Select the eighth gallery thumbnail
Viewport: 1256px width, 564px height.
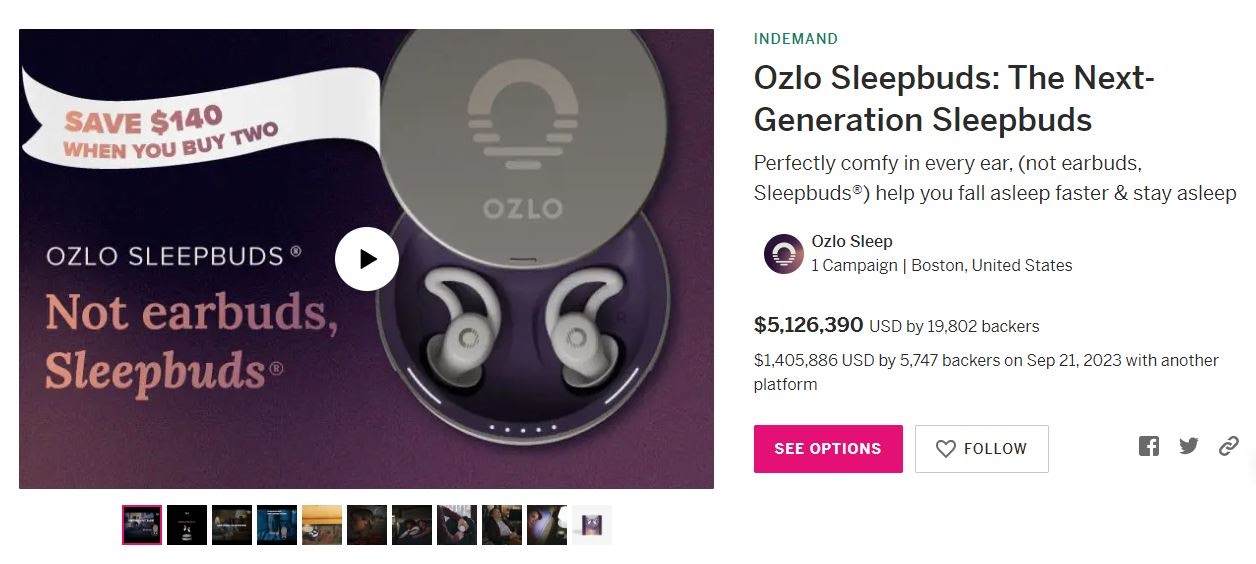click(x=457, y=525)
